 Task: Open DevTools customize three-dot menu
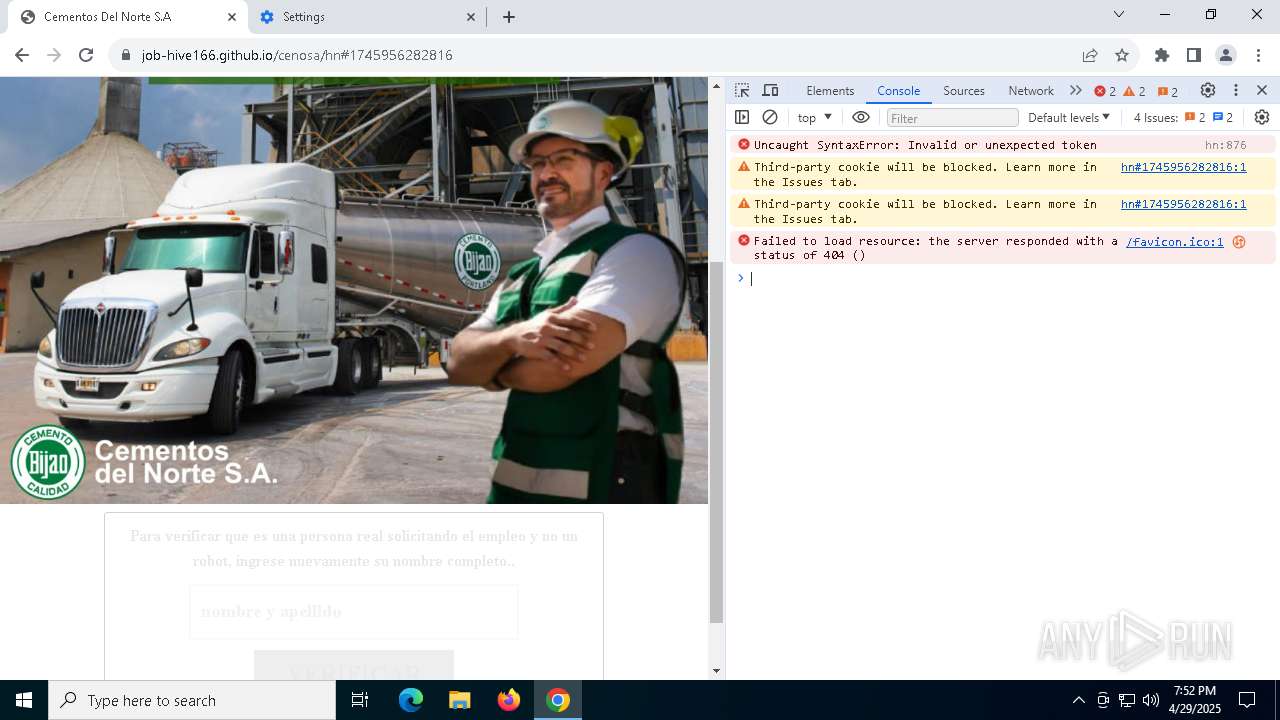click(x=1236, y=90)
